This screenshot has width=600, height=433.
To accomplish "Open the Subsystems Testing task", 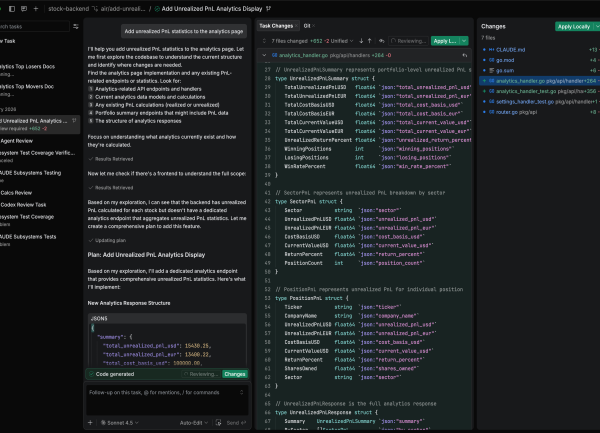I will (40, 176).
